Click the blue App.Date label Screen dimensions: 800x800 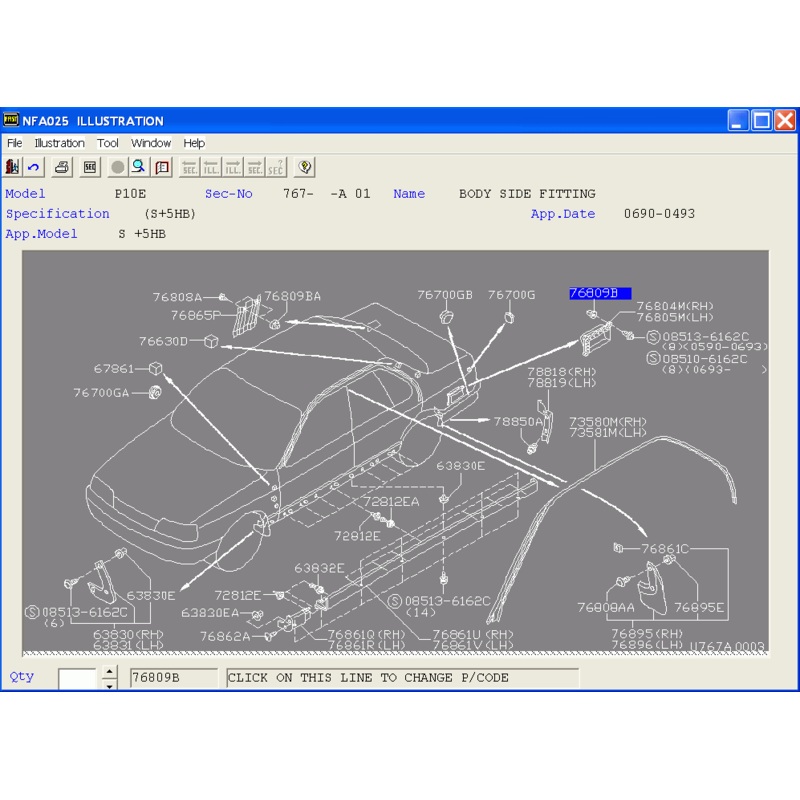click(563, 214)
